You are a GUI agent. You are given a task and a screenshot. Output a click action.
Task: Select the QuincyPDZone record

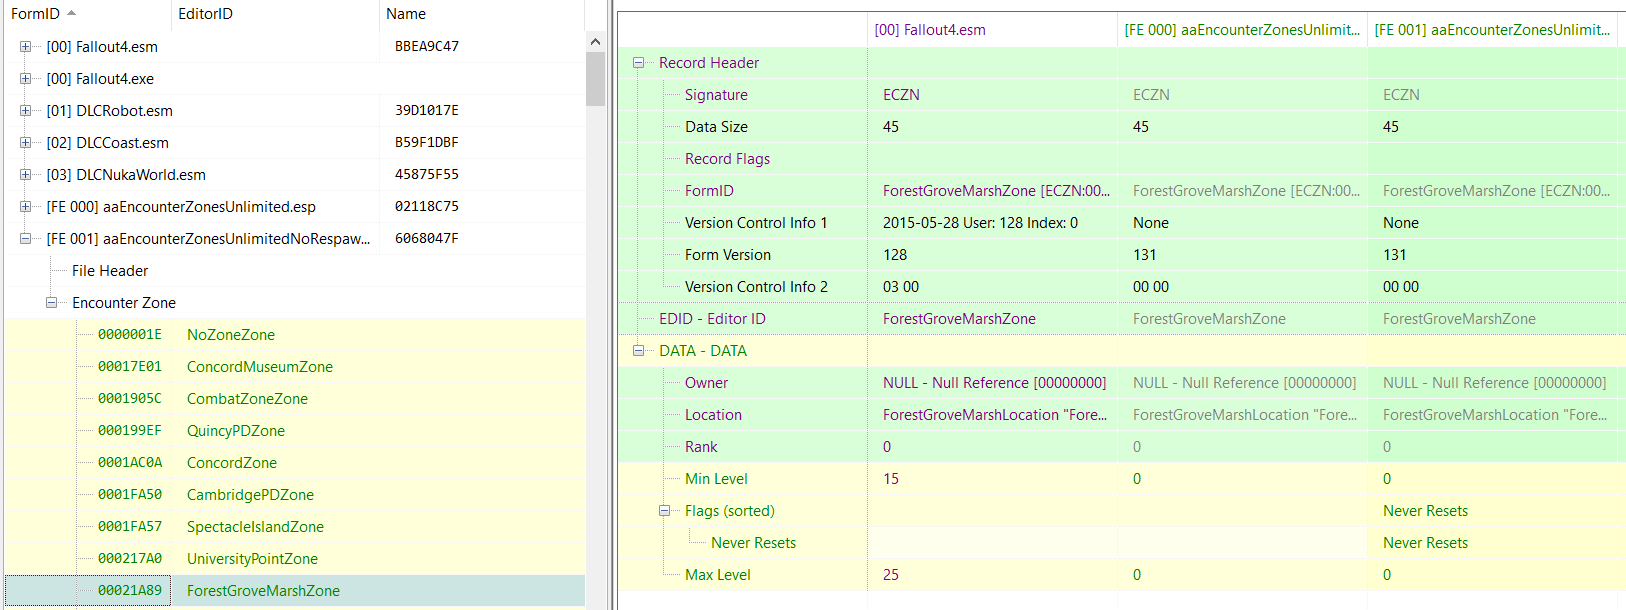coord(236,431)
